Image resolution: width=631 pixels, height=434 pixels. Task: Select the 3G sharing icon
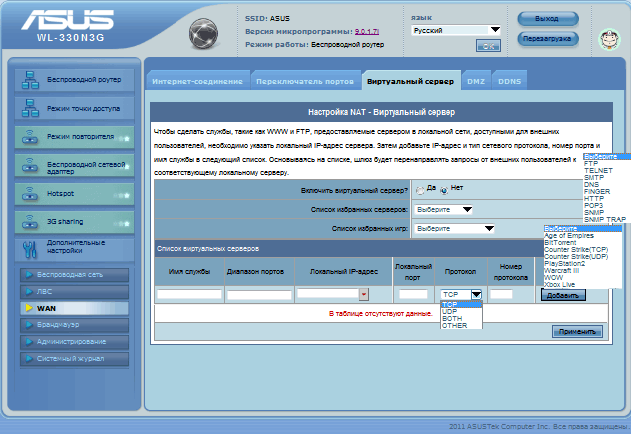point(29,220)
